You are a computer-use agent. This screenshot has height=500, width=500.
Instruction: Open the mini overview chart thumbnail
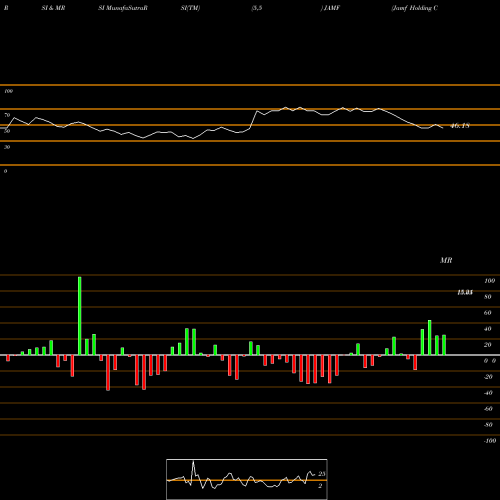[247, 479]
